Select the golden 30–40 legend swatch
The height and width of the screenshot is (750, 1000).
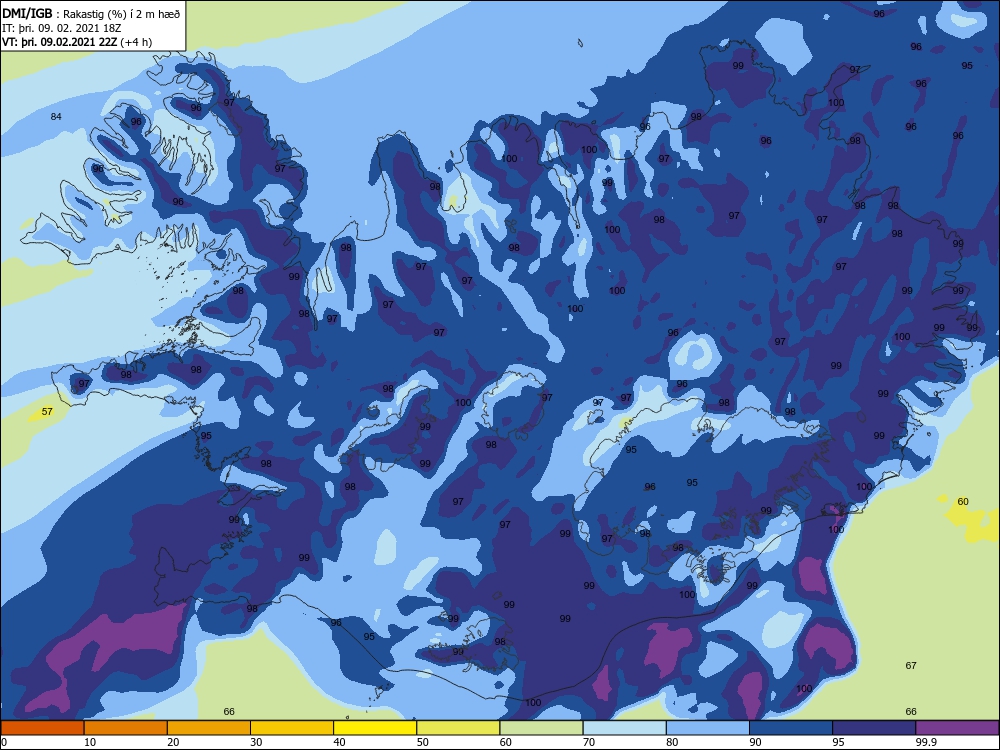point(292,728)
